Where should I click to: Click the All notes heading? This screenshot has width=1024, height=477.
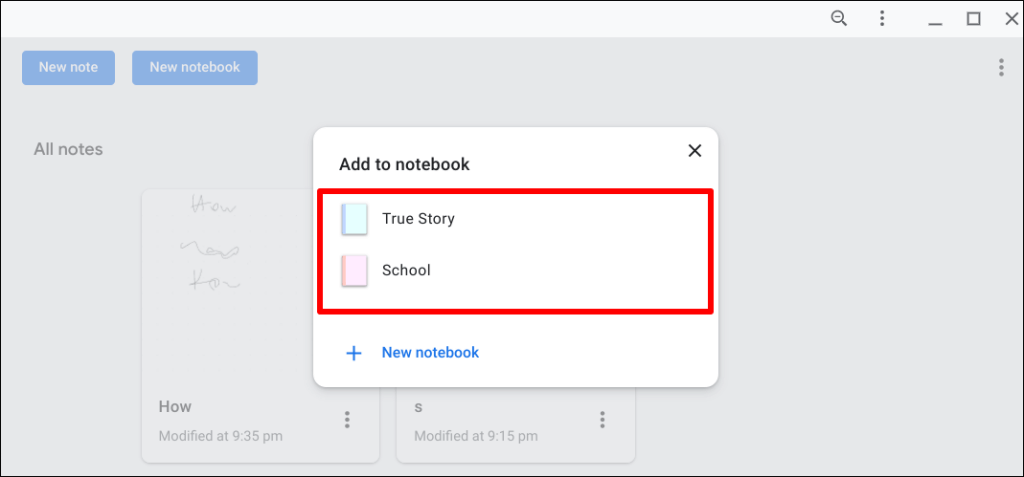tap(68, 149)
